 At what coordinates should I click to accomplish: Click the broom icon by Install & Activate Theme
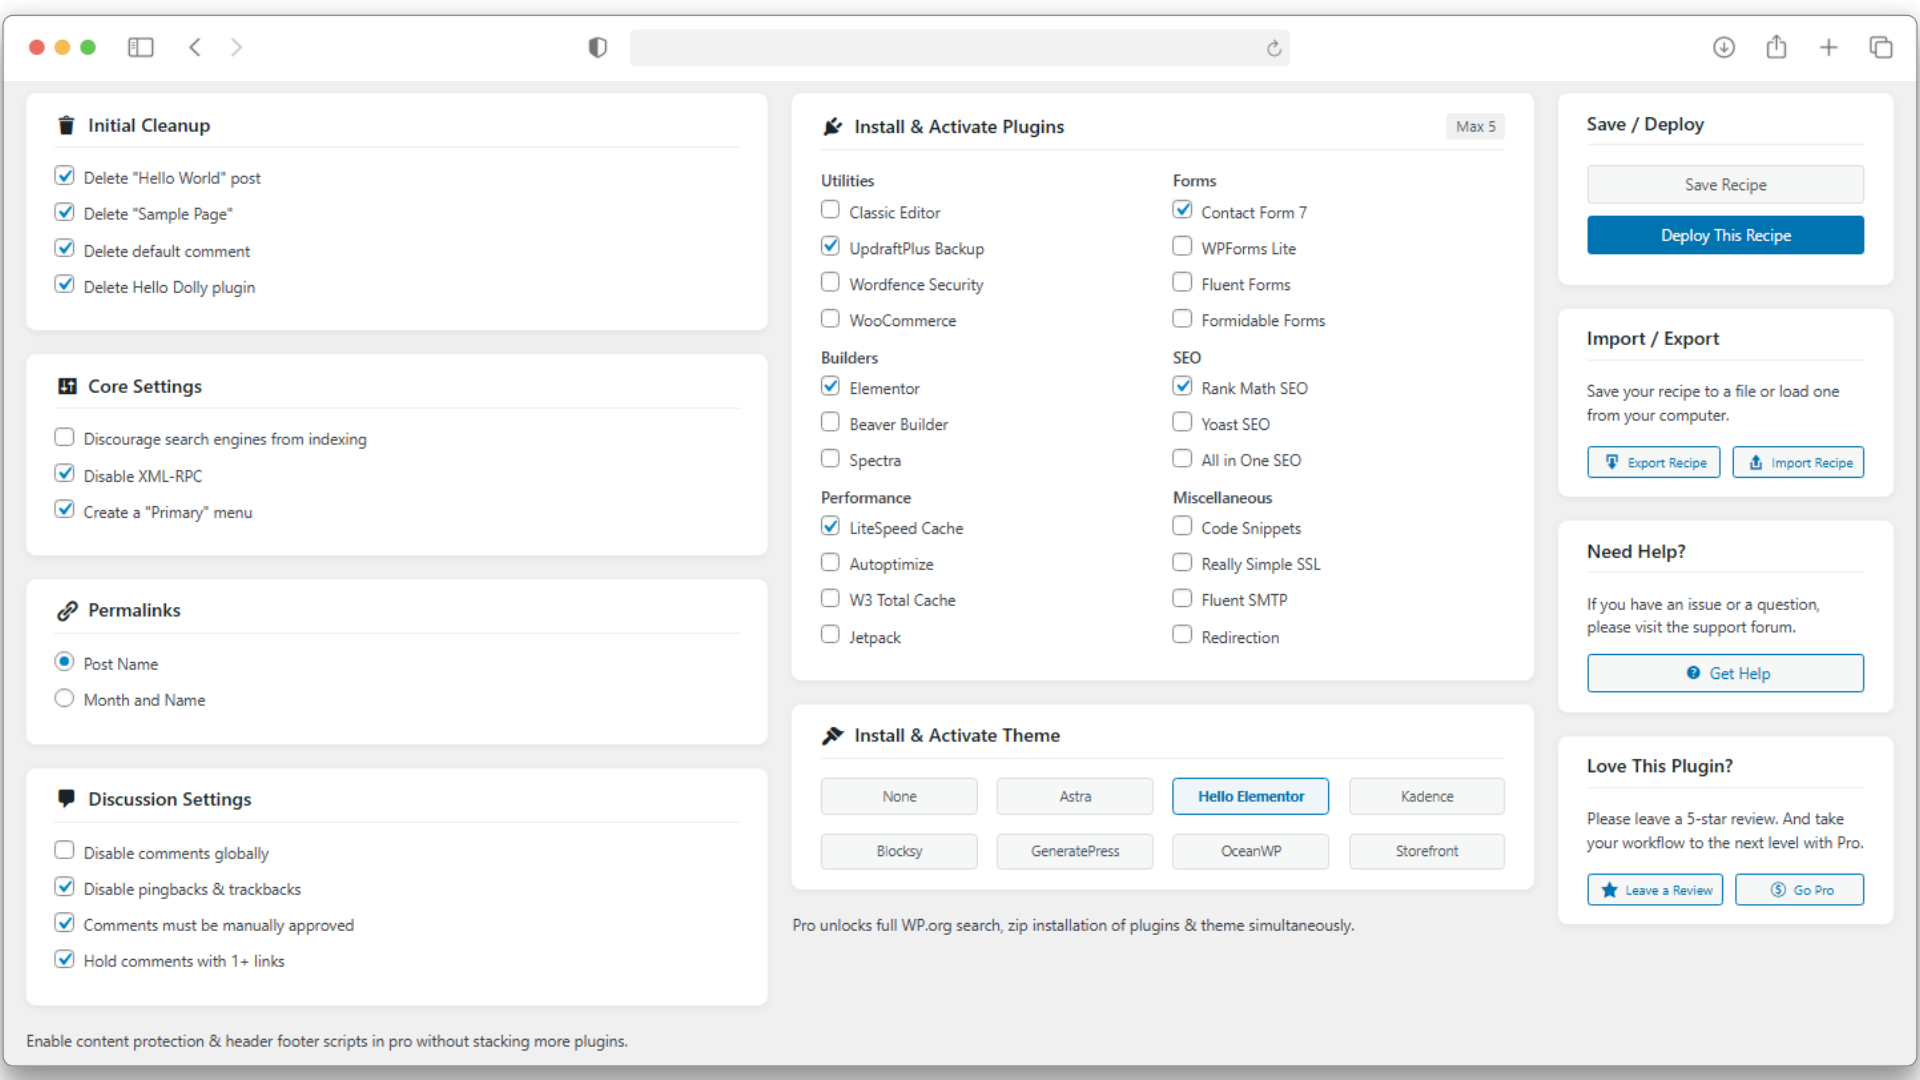pos(833,735)
